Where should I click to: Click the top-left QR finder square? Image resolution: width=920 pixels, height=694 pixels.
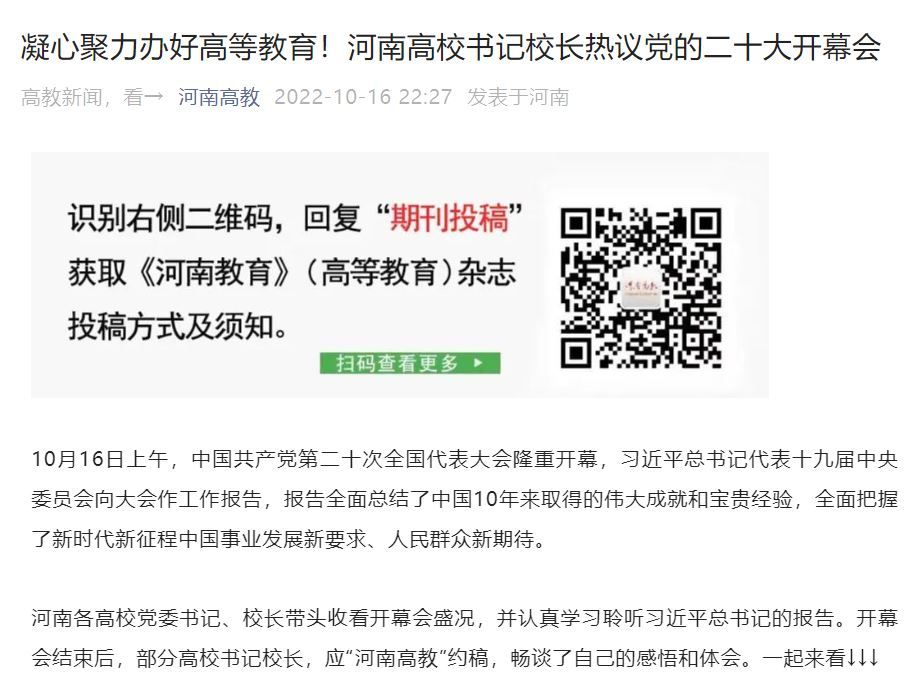[x=576, y=223]
